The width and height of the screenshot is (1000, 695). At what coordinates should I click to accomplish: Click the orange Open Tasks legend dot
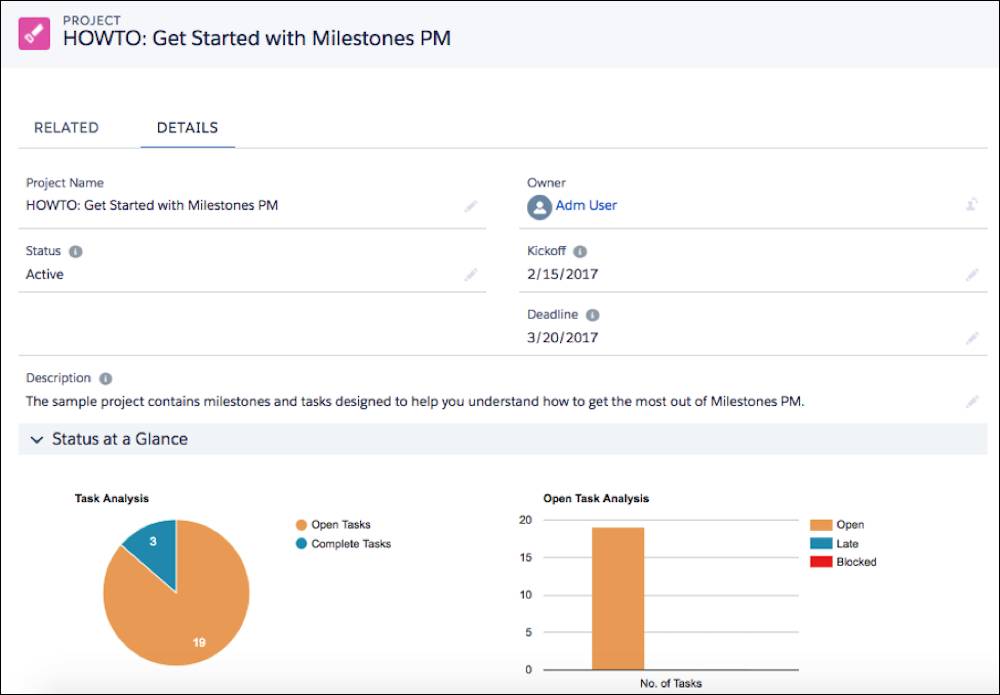(301, 525)
